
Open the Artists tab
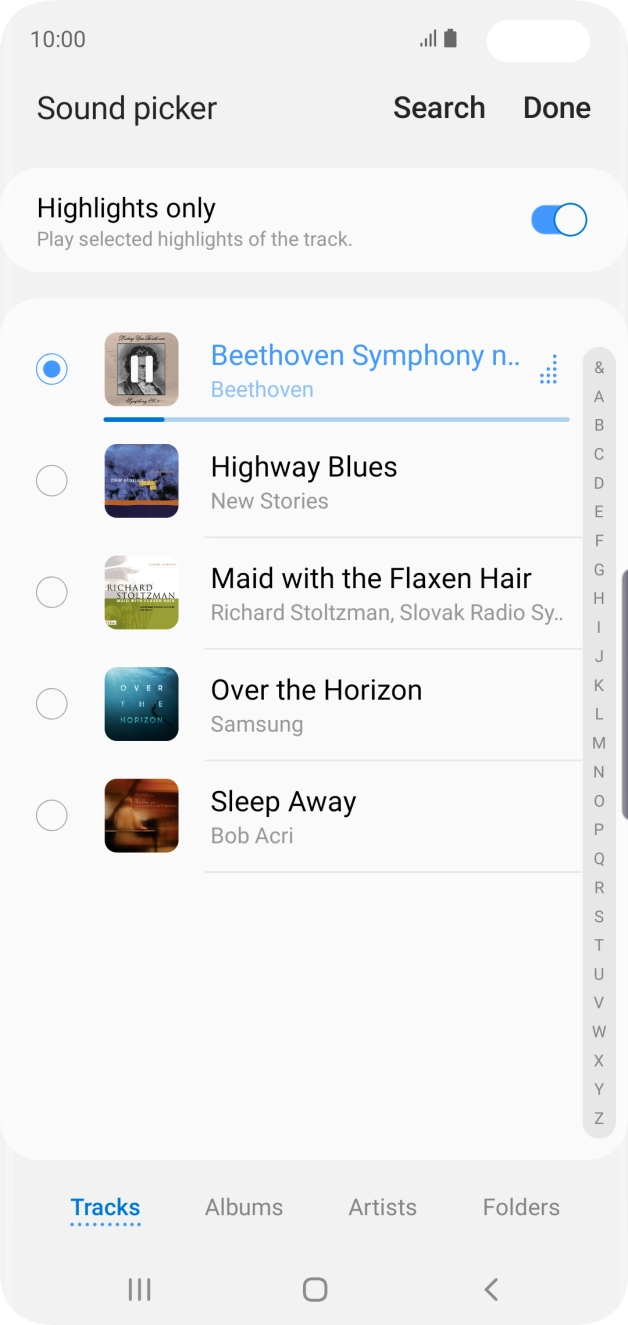[382, 1207]
